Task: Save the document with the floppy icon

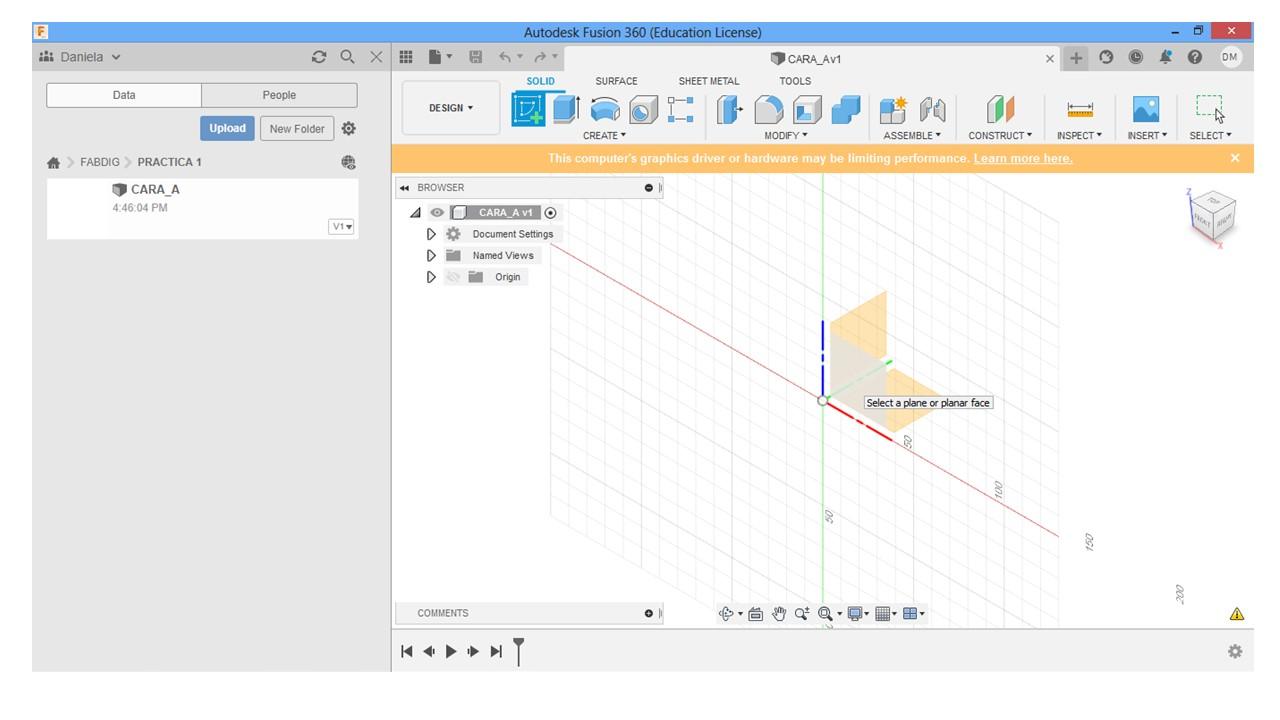Action: (x=475, y=58)
